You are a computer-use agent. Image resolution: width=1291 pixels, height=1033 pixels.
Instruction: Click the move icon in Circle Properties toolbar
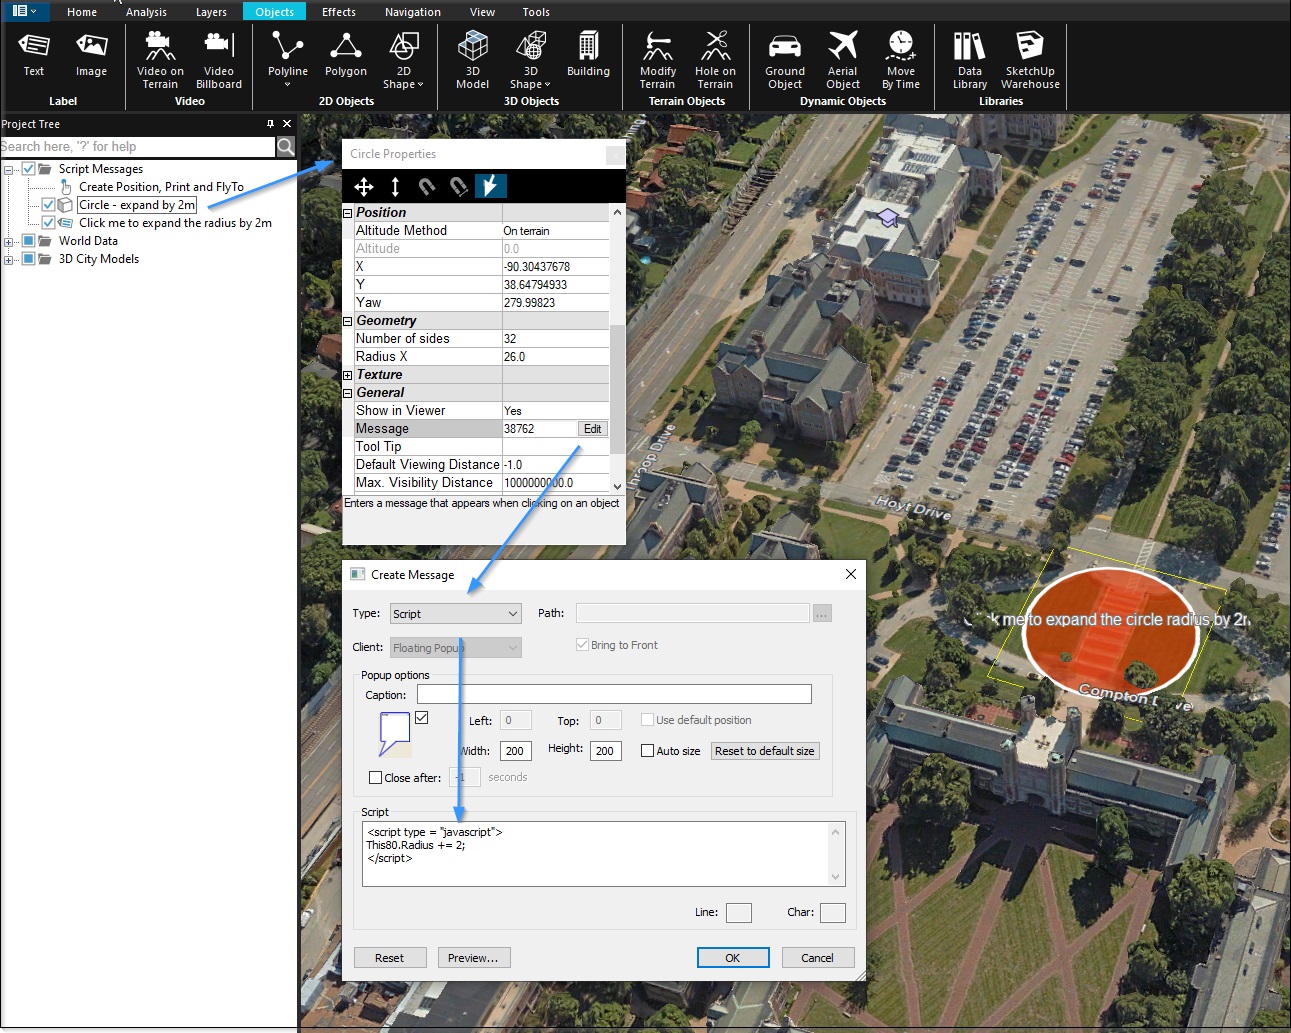click(364, 186)
